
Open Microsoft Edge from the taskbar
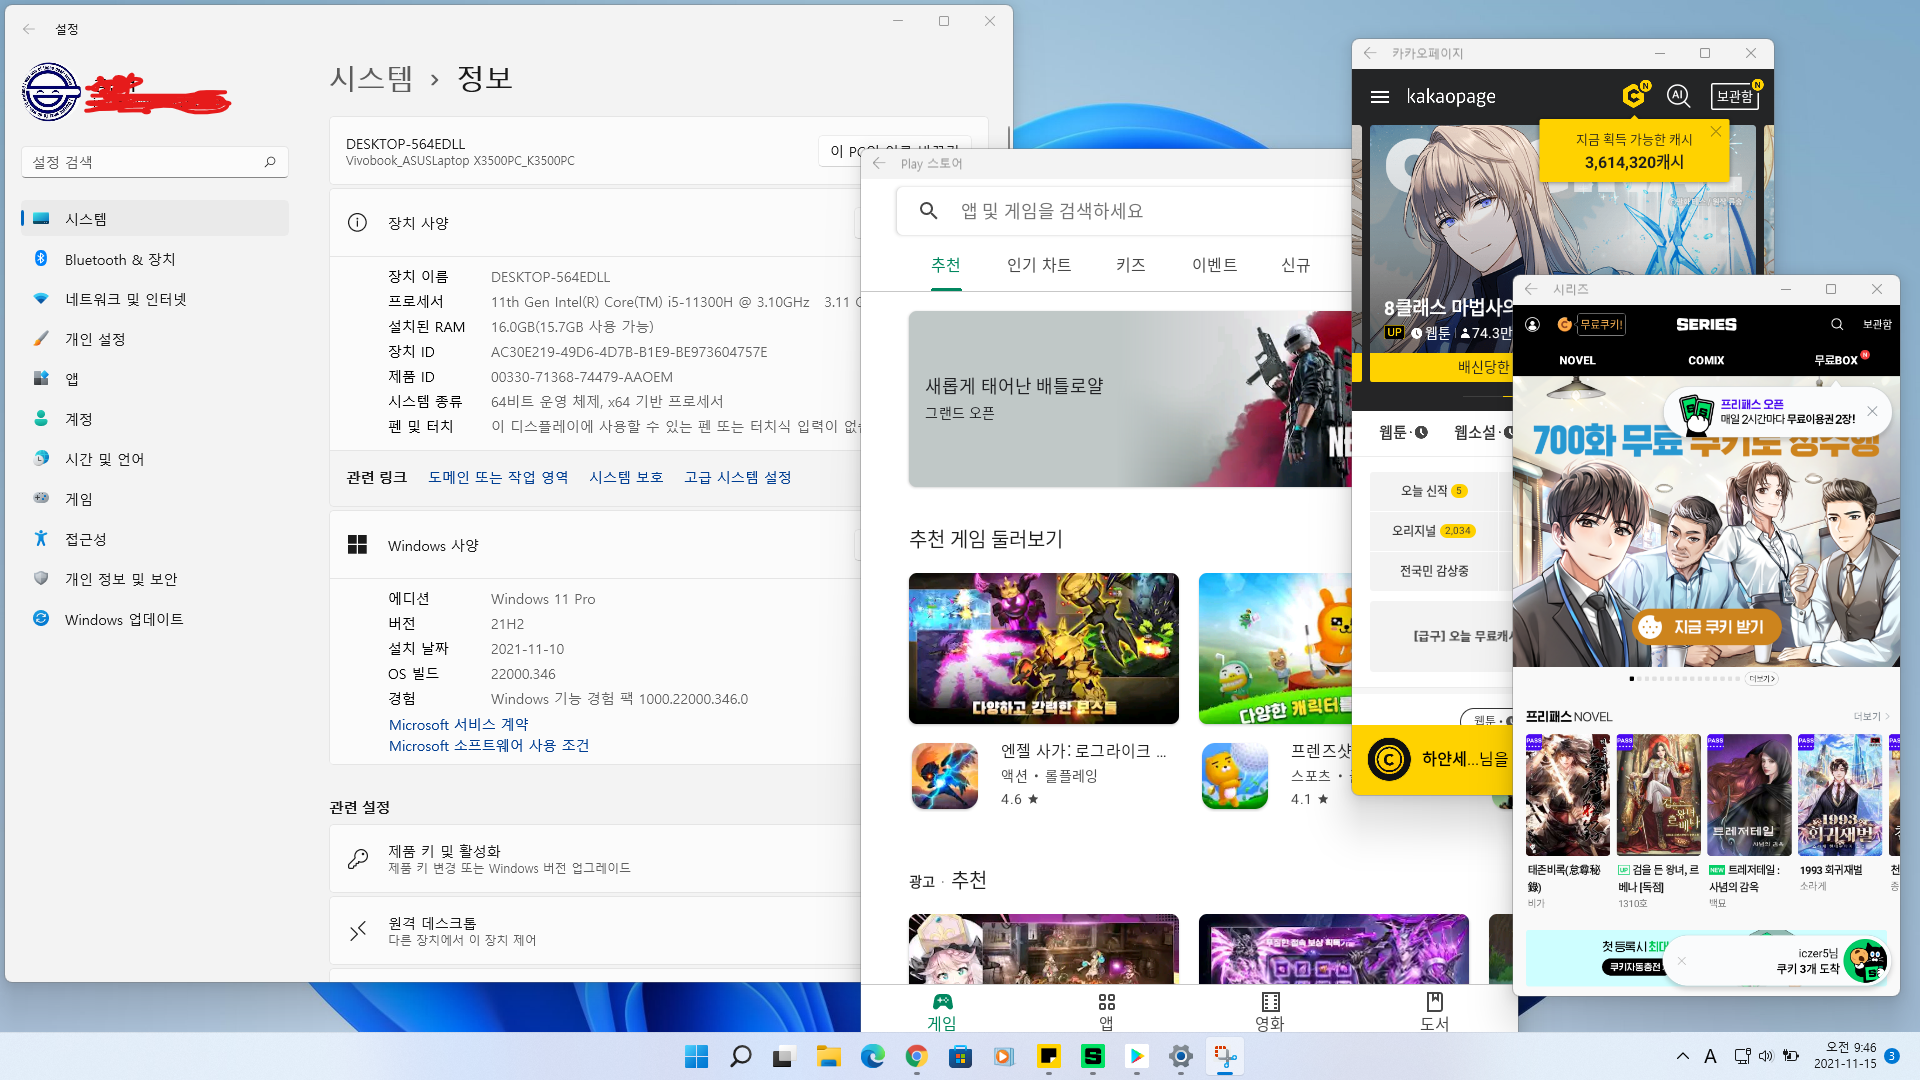873,1056
